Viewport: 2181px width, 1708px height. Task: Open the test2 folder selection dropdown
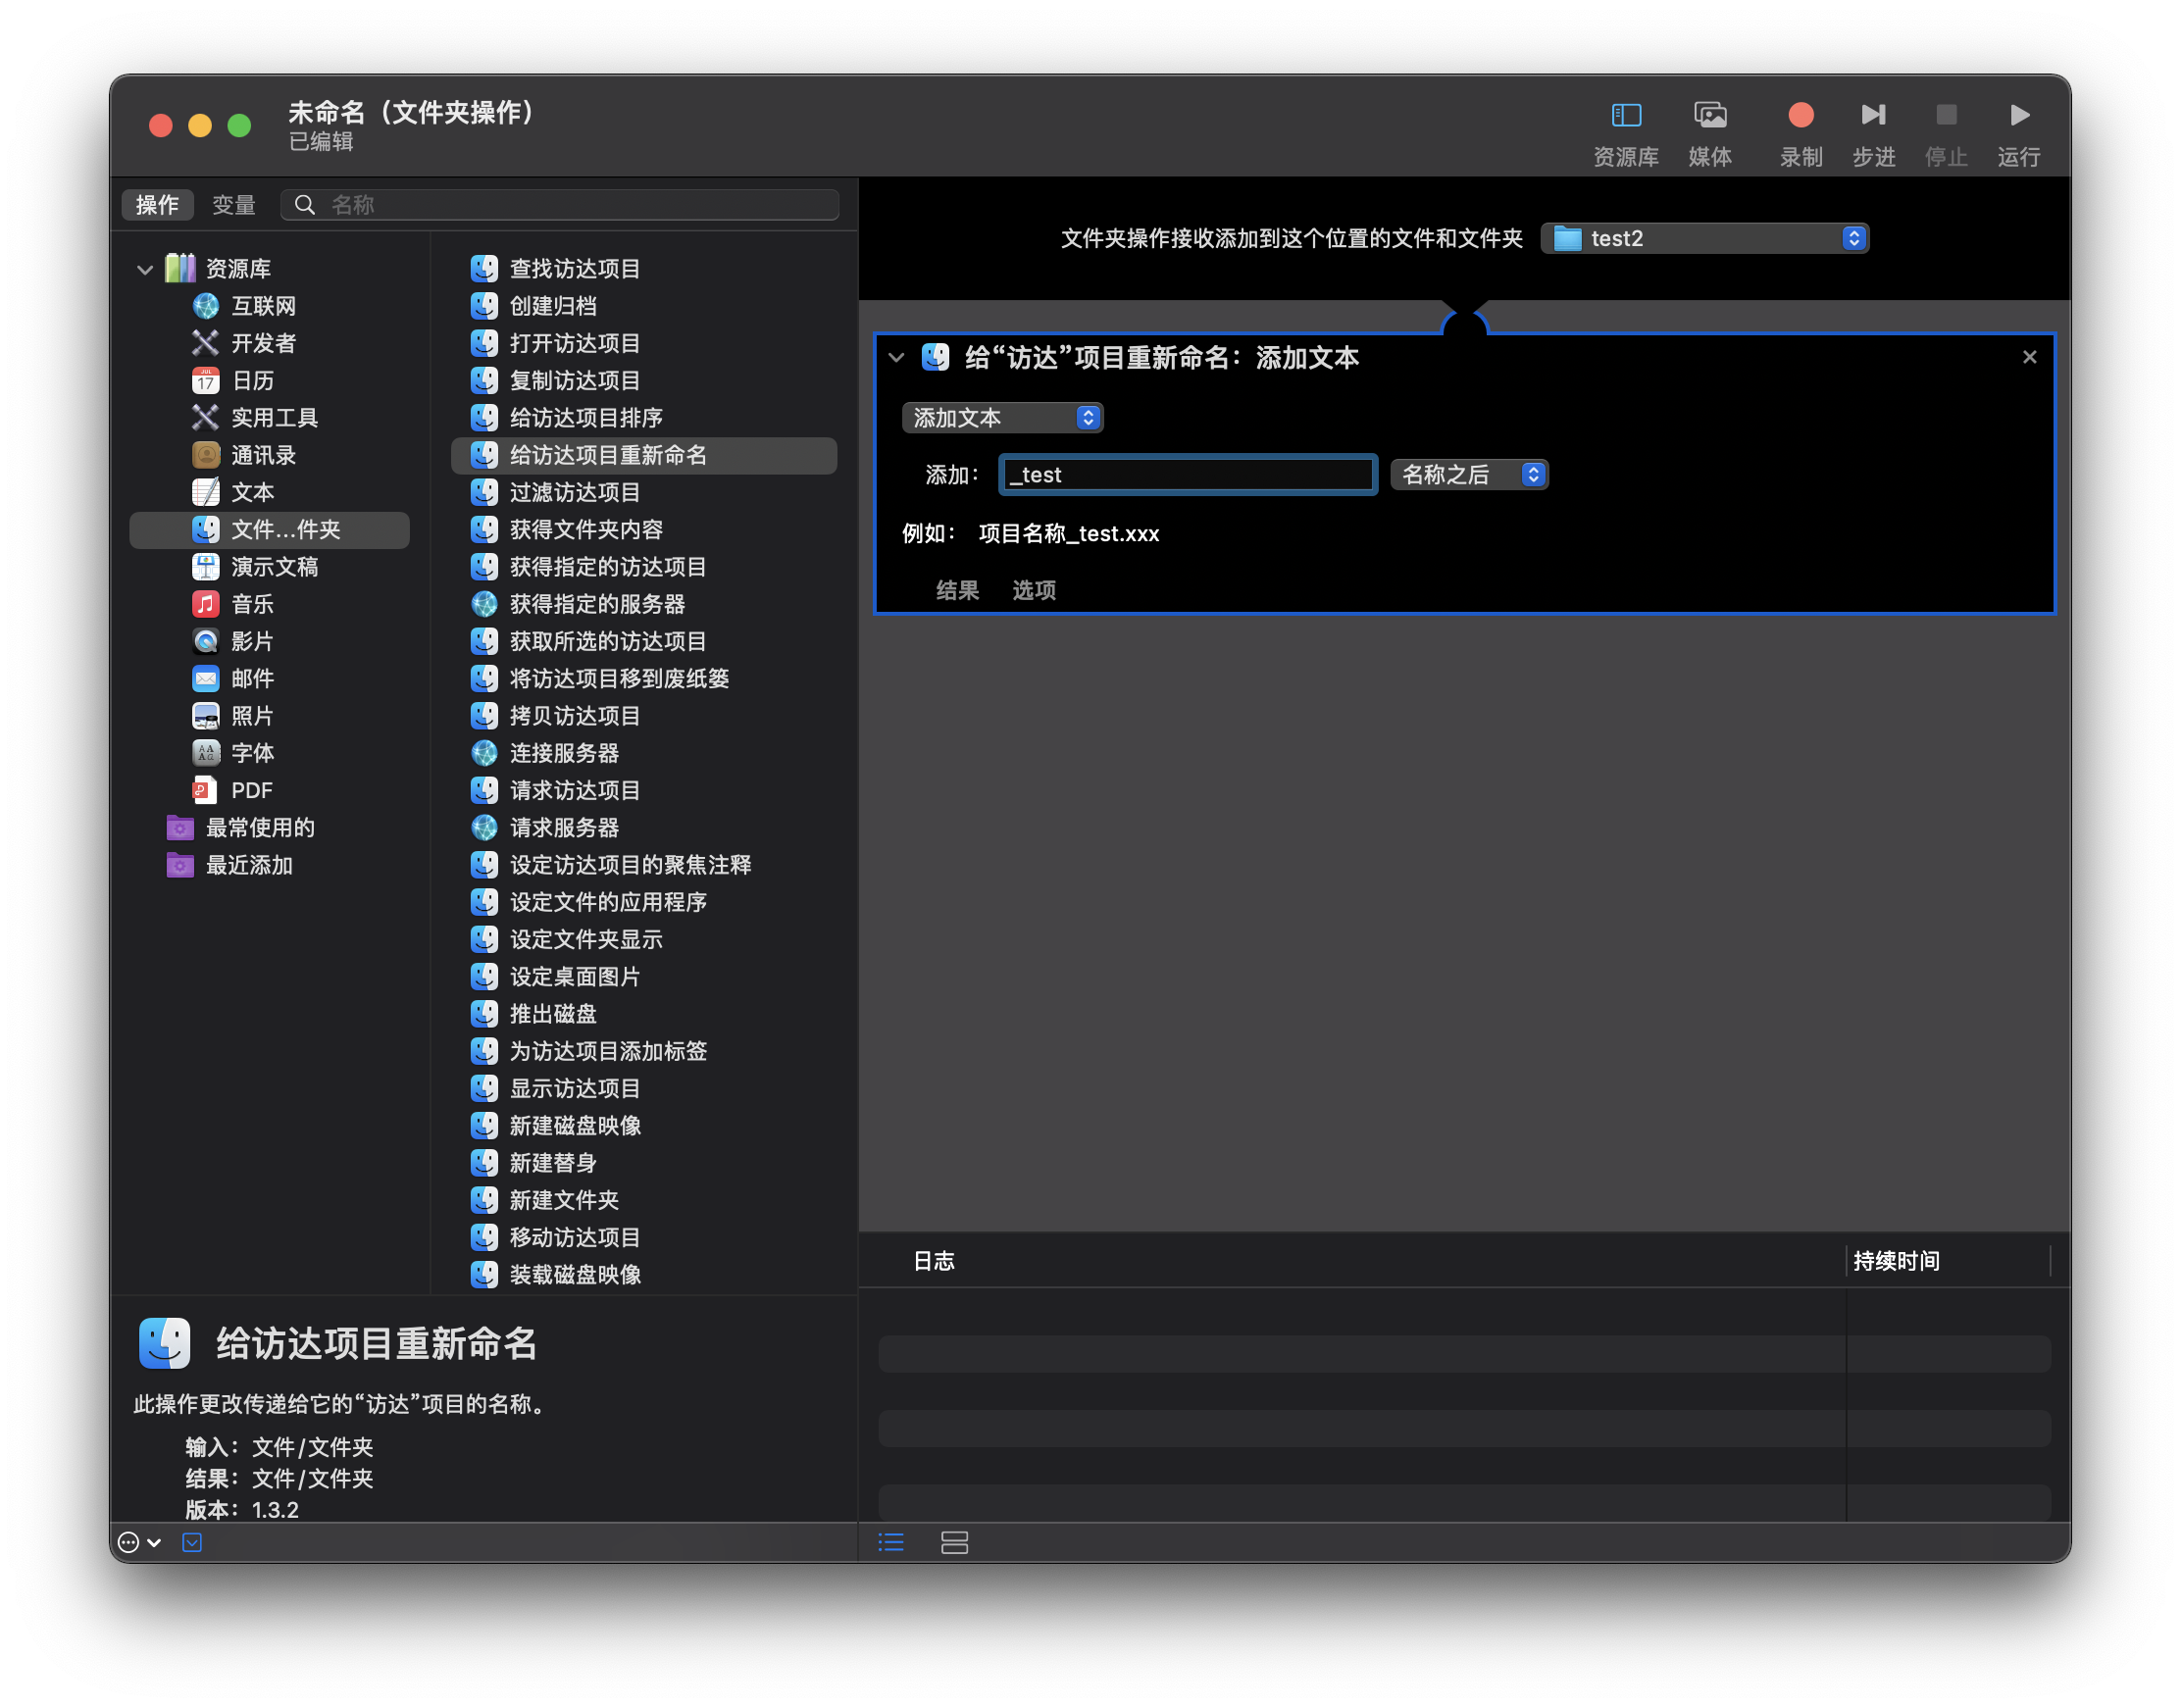[1704, 238]
